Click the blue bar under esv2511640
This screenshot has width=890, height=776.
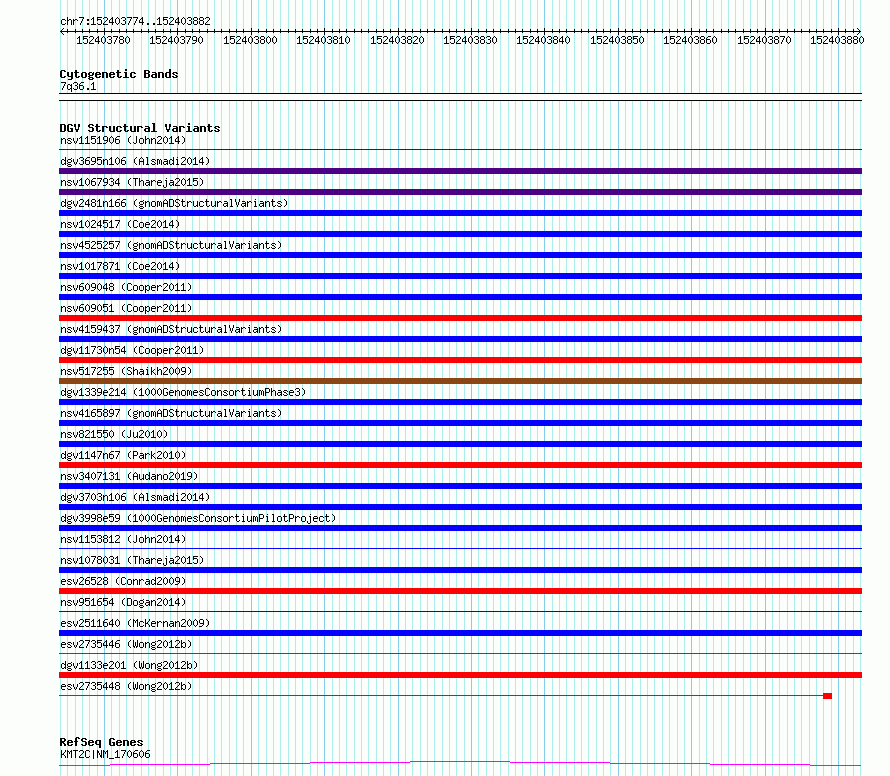click(x=460, y=633)
